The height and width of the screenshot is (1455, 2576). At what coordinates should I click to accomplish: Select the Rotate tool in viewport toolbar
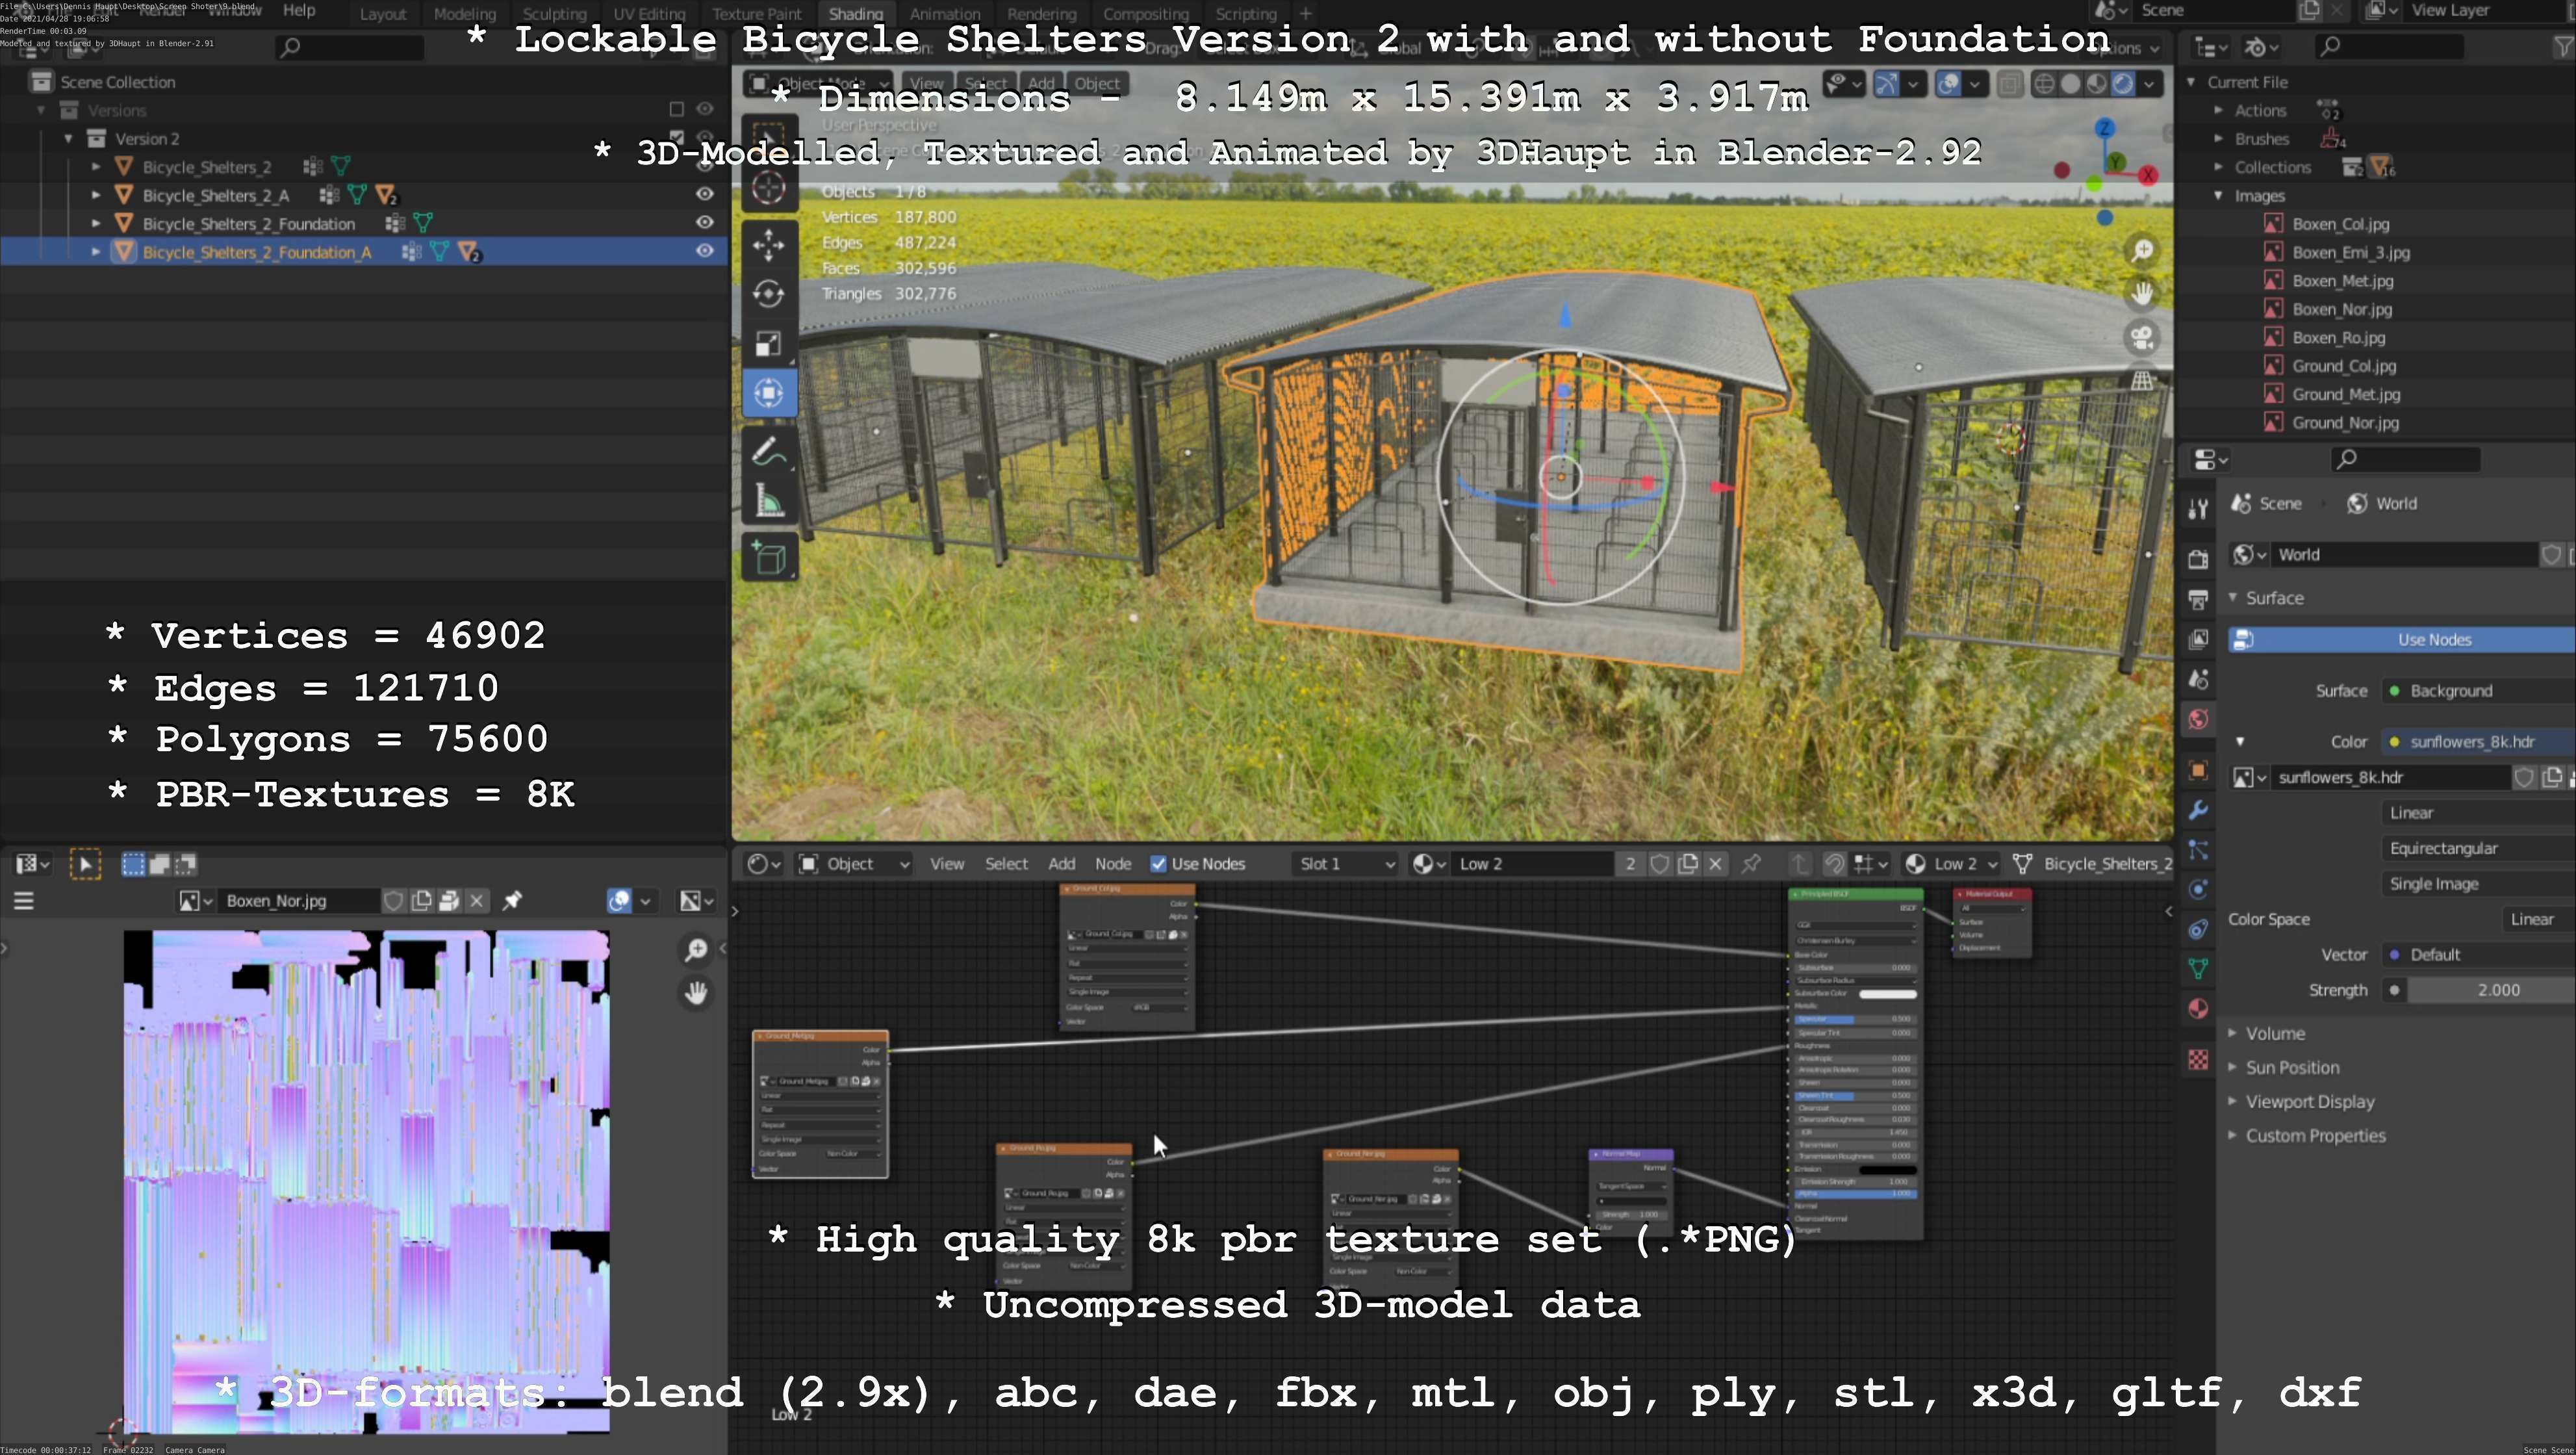click(768, 294)
